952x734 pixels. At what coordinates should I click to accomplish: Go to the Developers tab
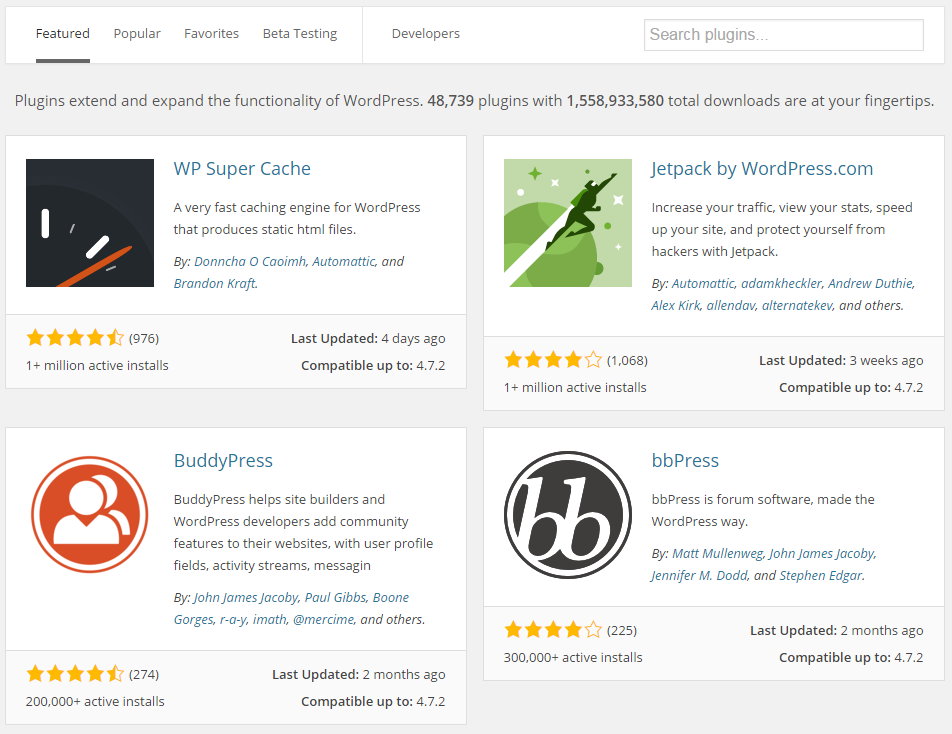(426, 33)
